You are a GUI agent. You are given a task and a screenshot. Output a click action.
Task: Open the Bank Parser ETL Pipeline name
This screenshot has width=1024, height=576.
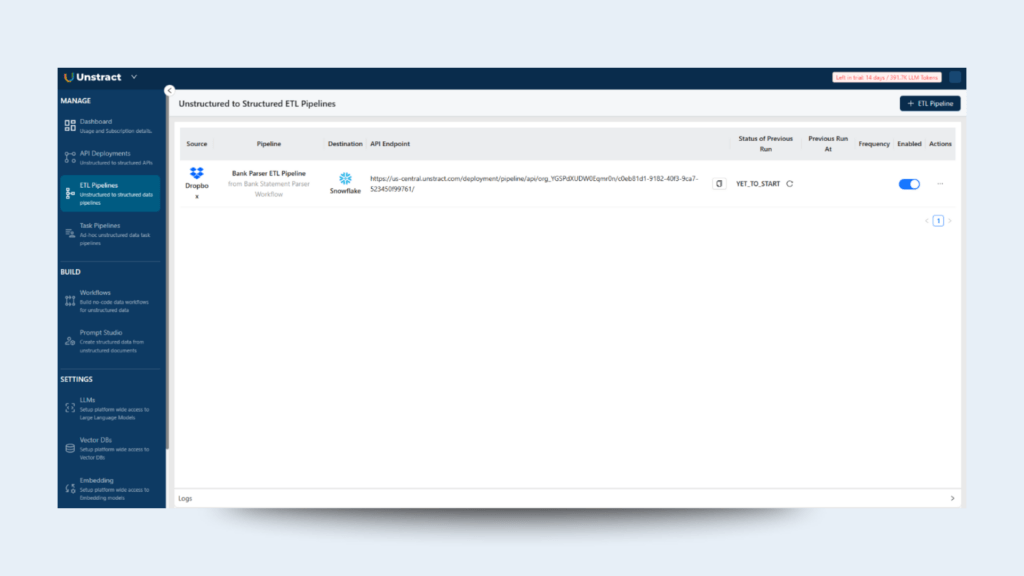[x=269, y=173]
